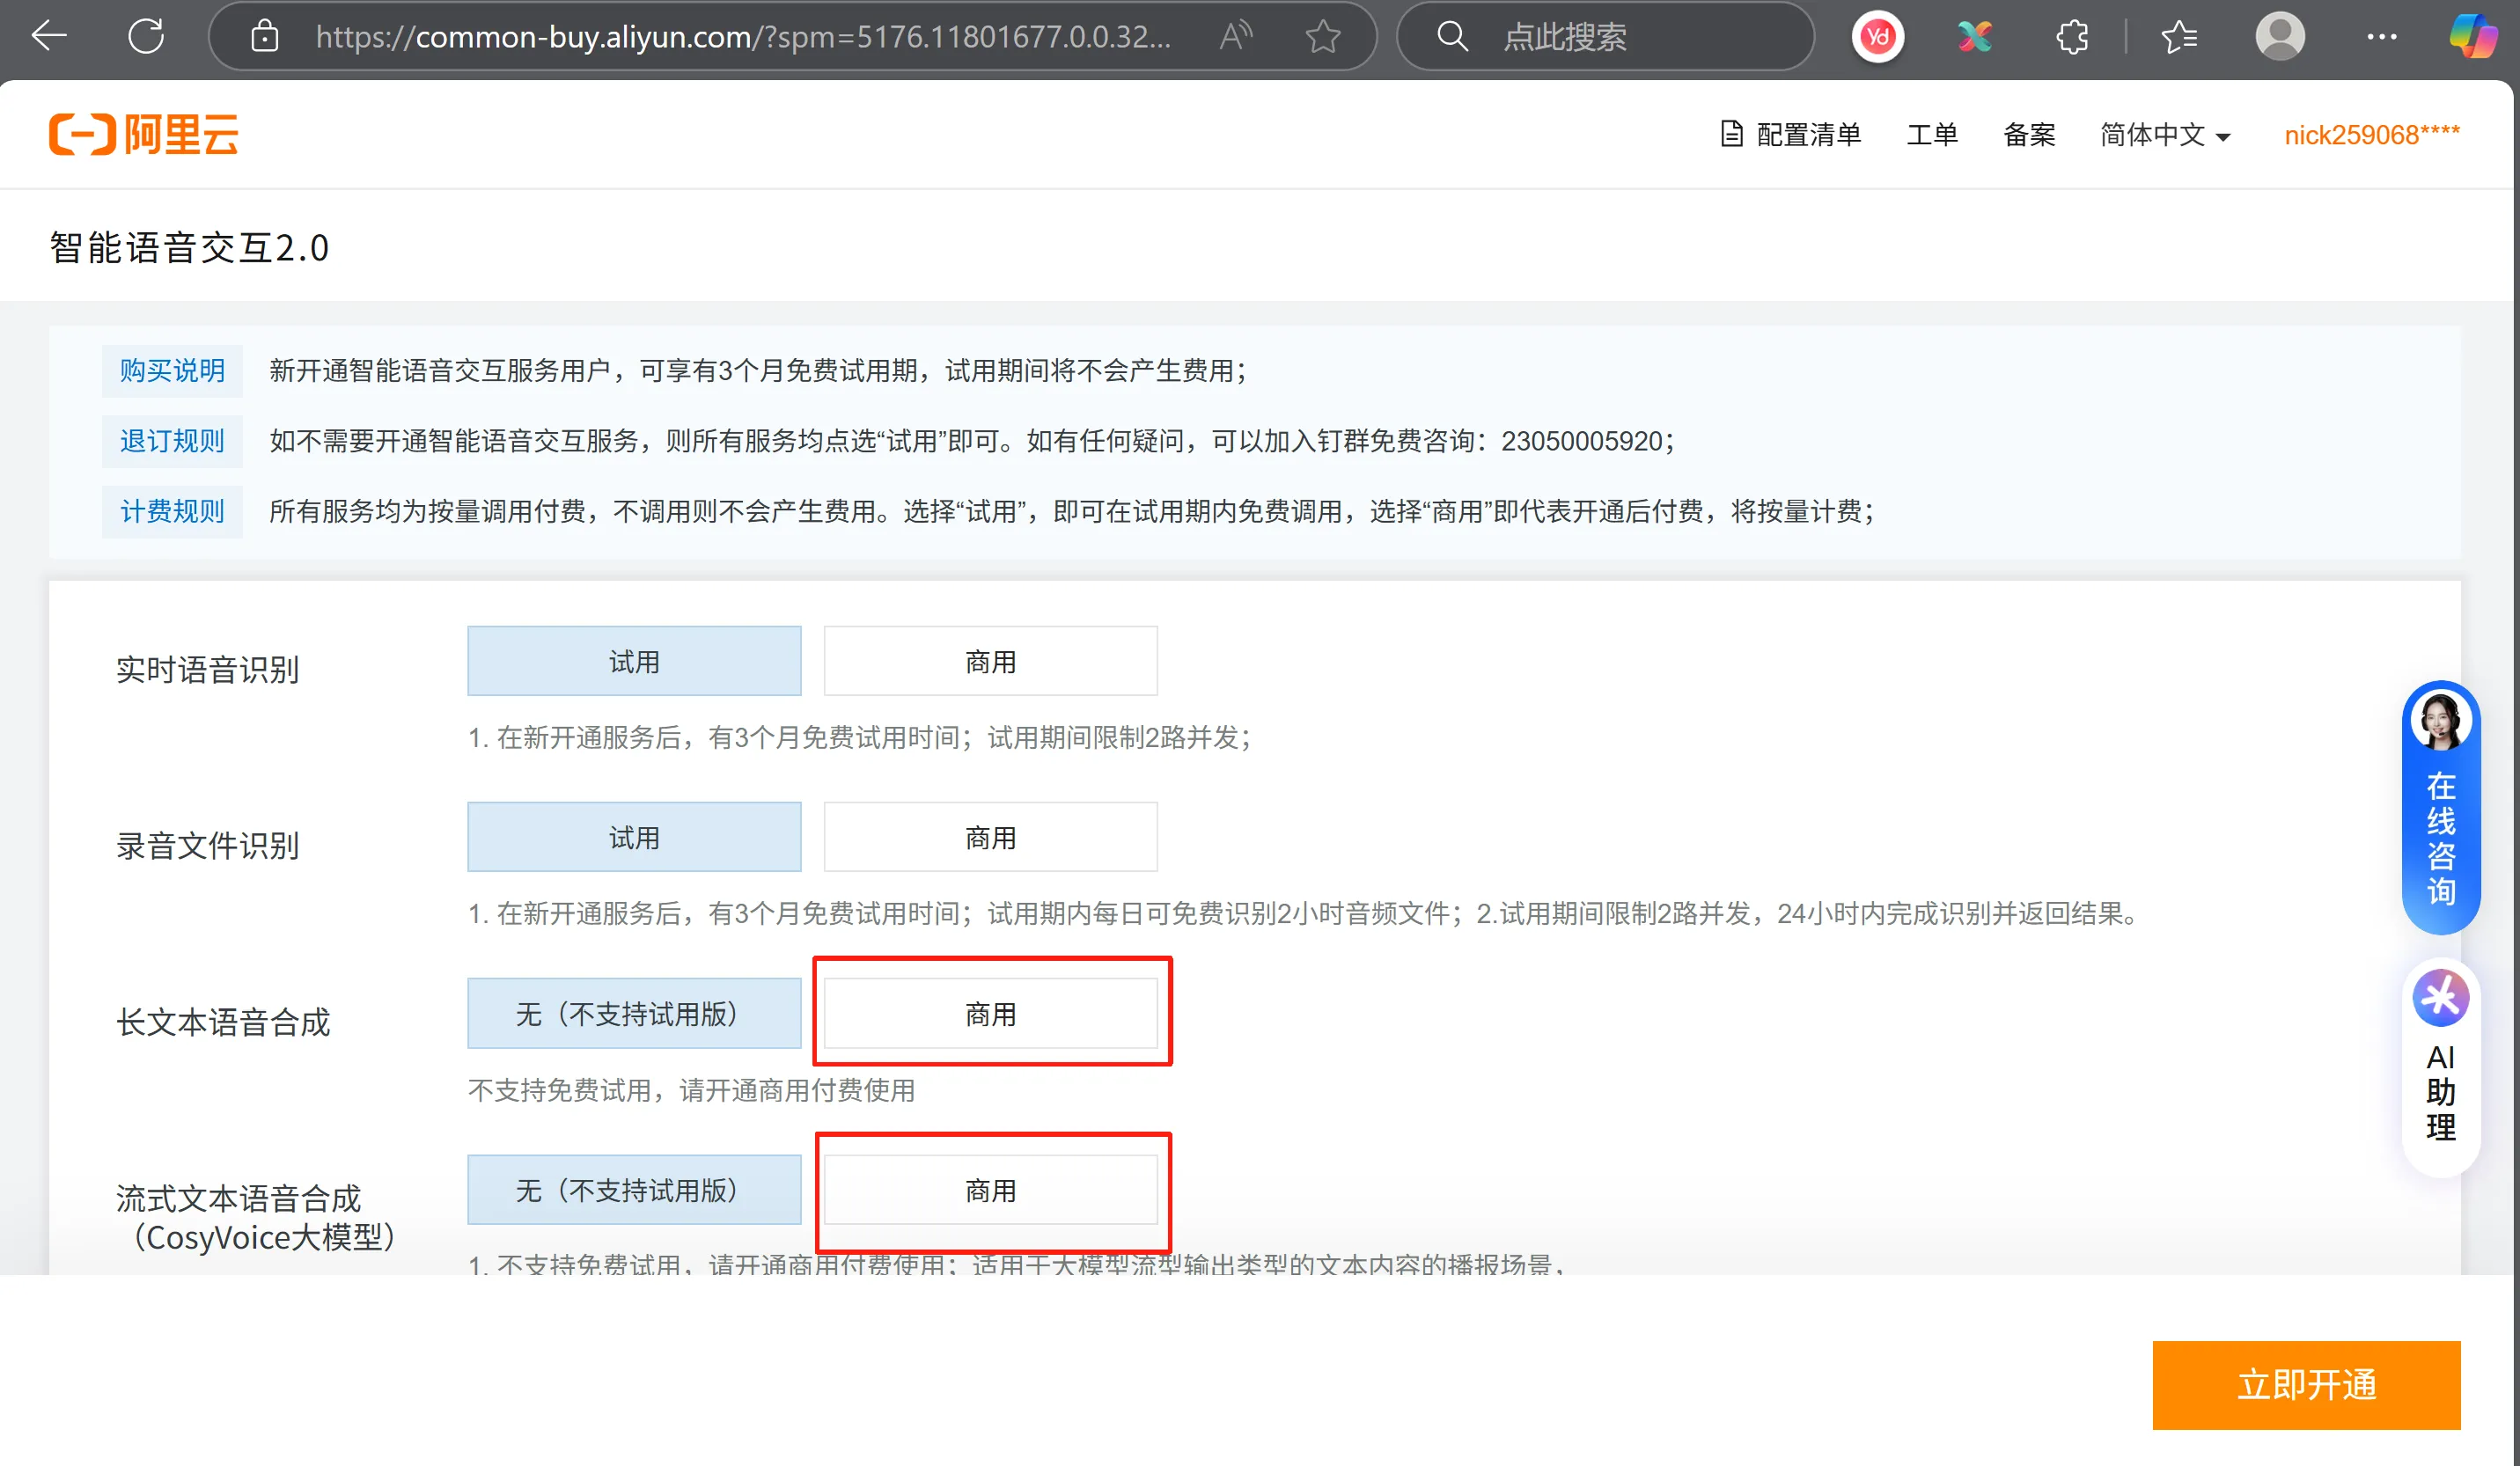The height and width of the screenshot is (1466, 2520).
Task: Select 无（不支持试用版）for 长文本语音合成
Action: (x=634, y=1013)
